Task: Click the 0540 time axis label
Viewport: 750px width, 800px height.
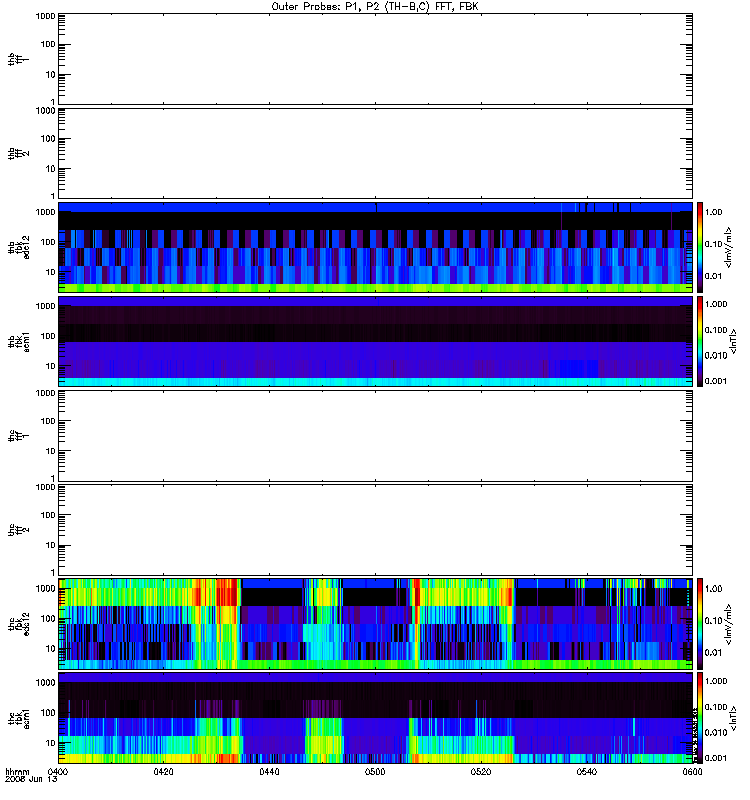Action: pos(587,771)
